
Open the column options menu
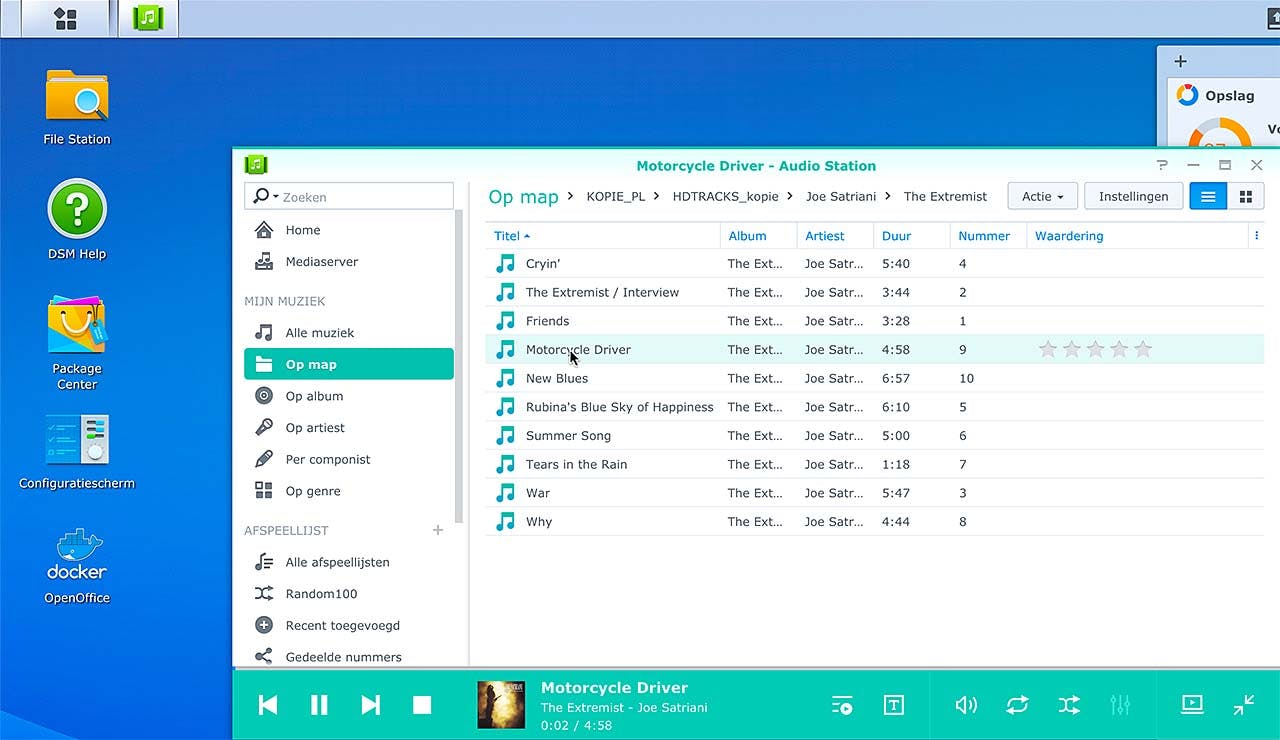[1257, 236]
